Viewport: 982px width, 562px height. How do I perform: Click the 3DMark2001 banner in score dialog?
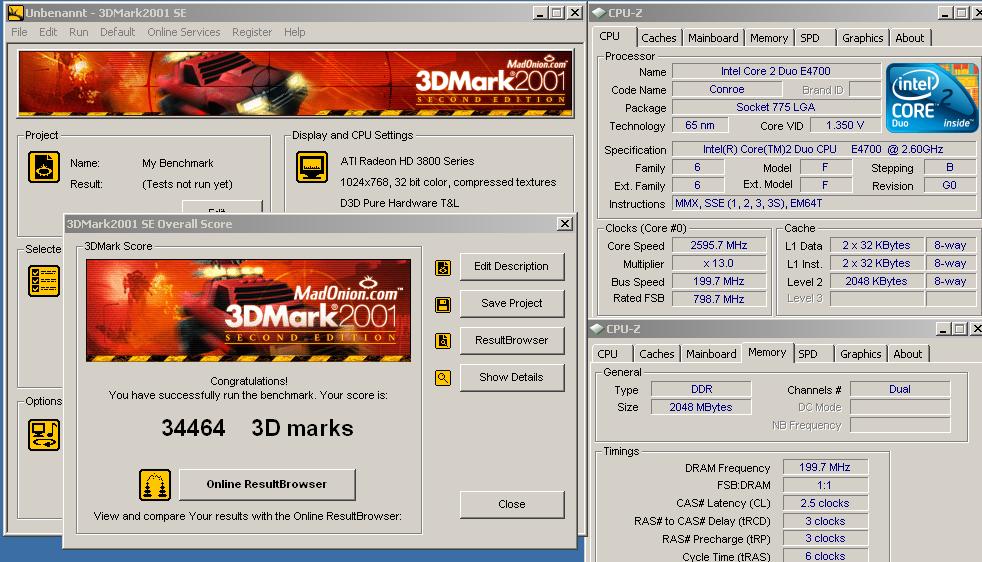pos(249,310)
